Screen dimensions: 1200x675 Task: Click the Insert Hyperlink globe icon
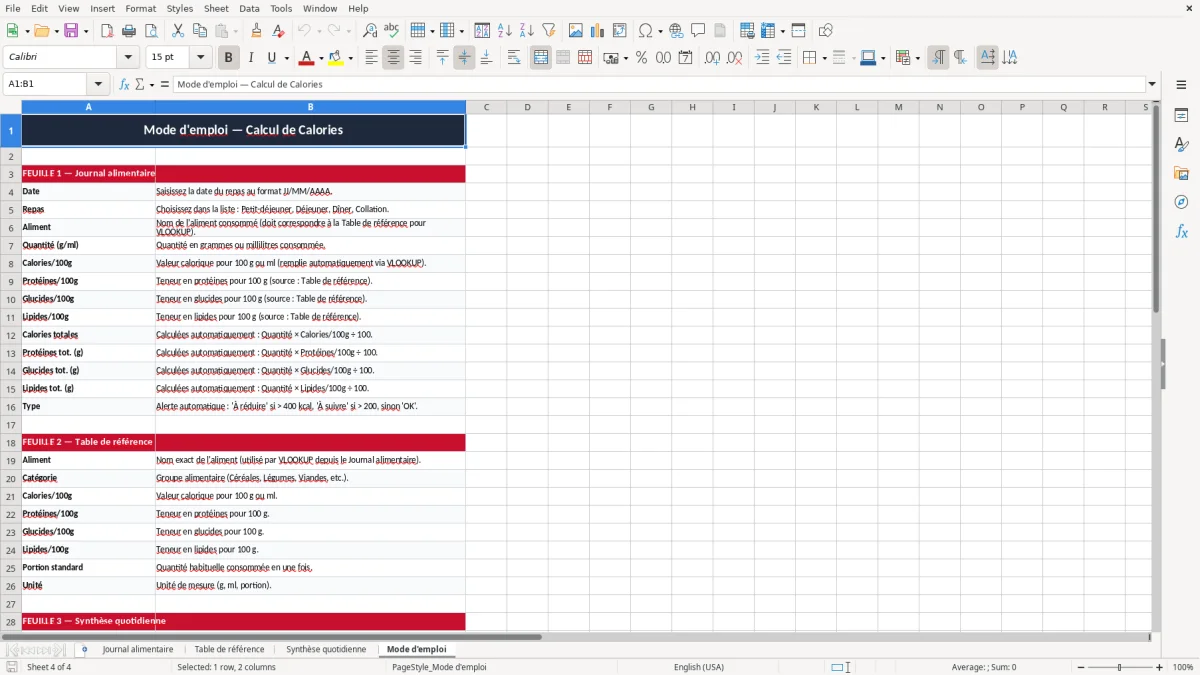click(x=676, y=31)
